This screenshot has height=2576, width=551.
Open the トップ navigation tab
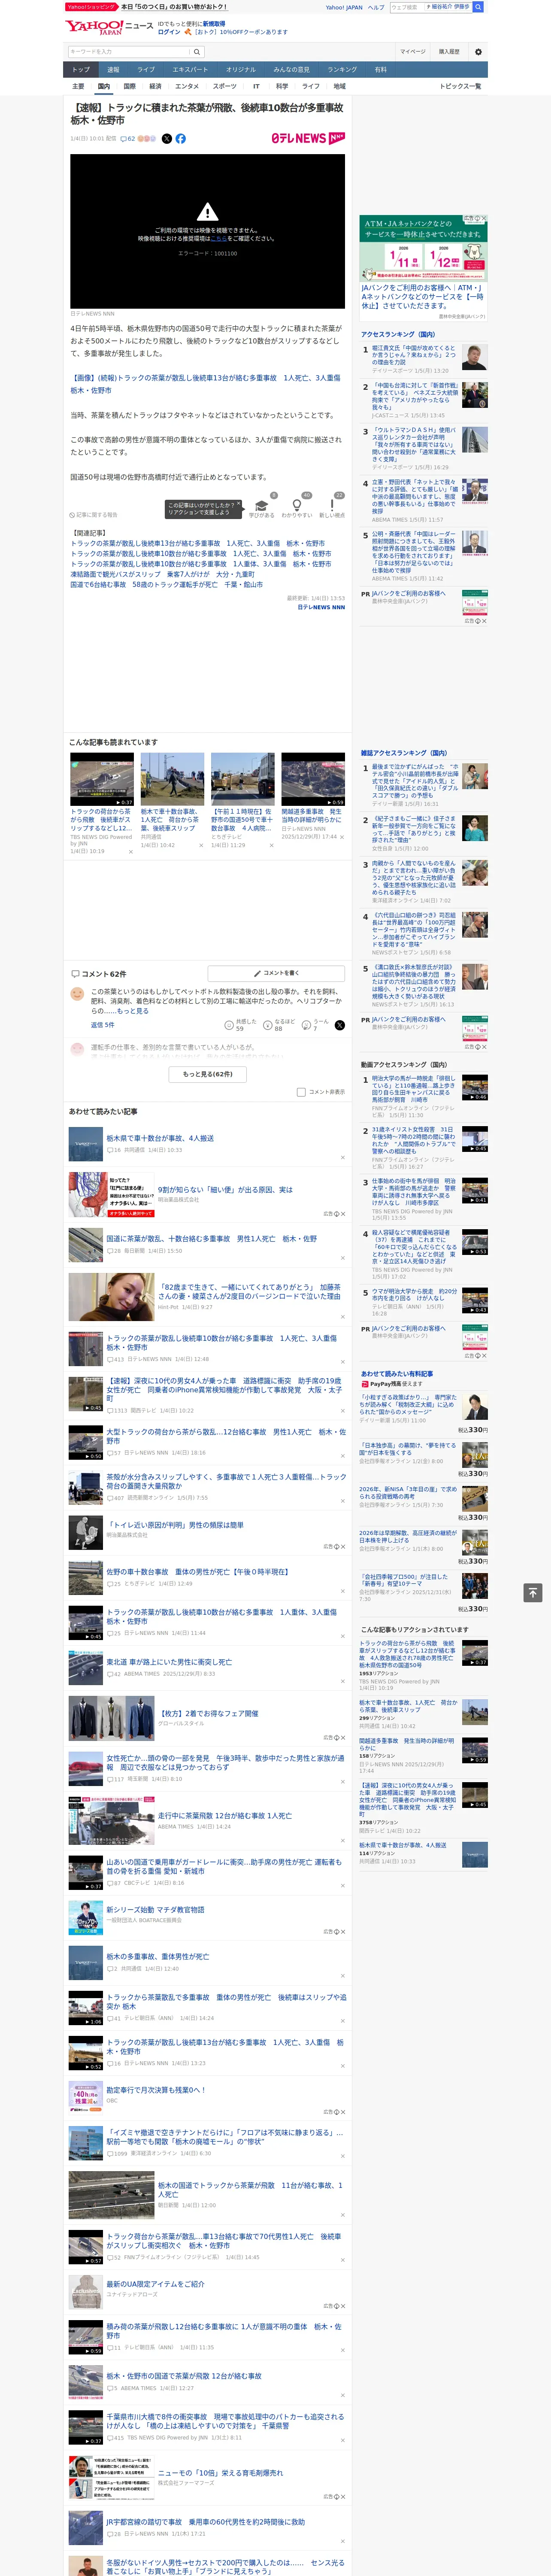click(81, 70)
